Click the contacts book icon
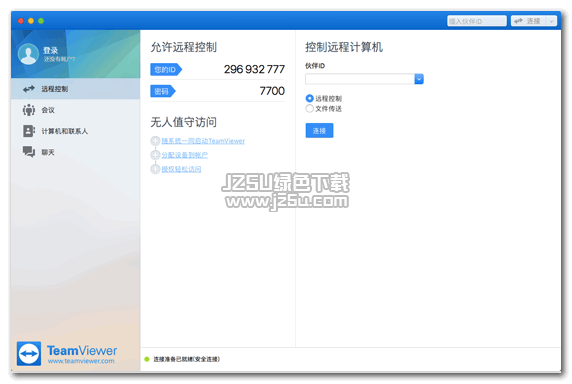This screenshot has width=572, height=384. click(x=29, y=131)
